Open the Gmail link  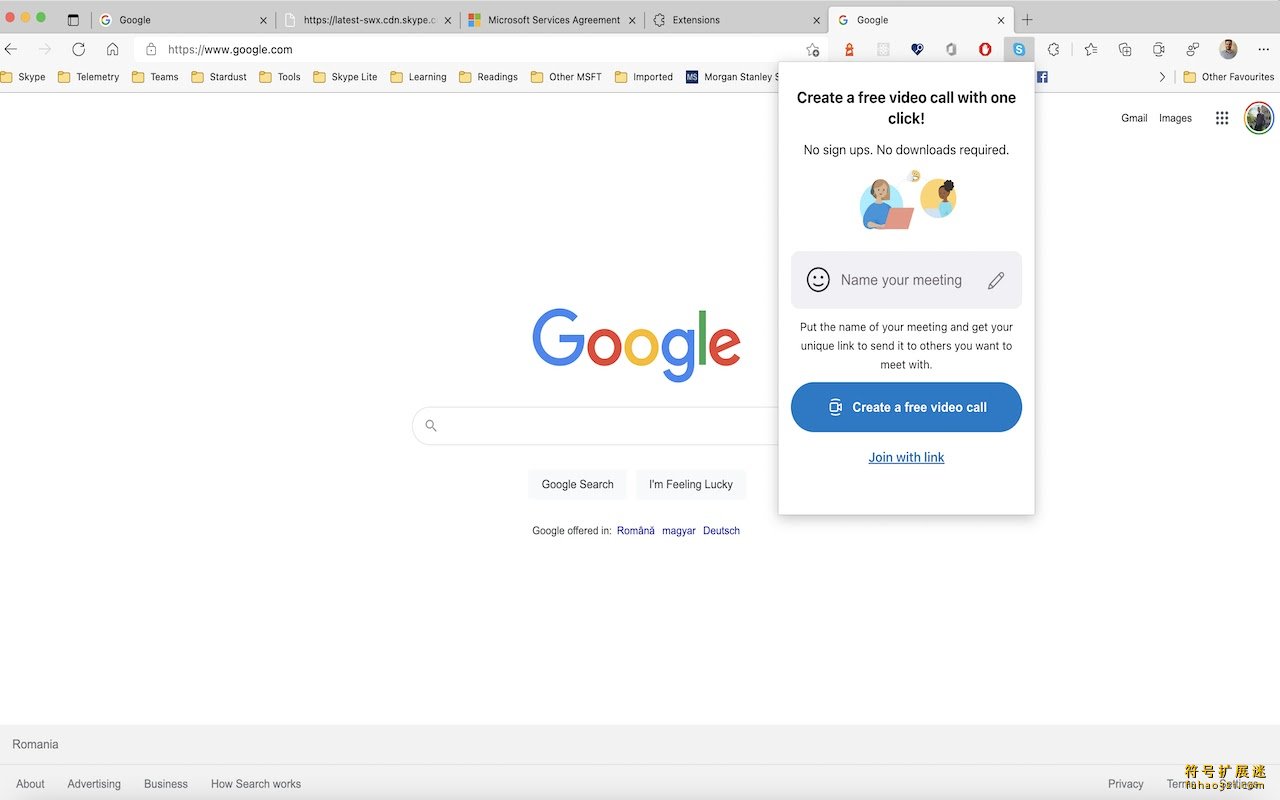click(1134, 118)
